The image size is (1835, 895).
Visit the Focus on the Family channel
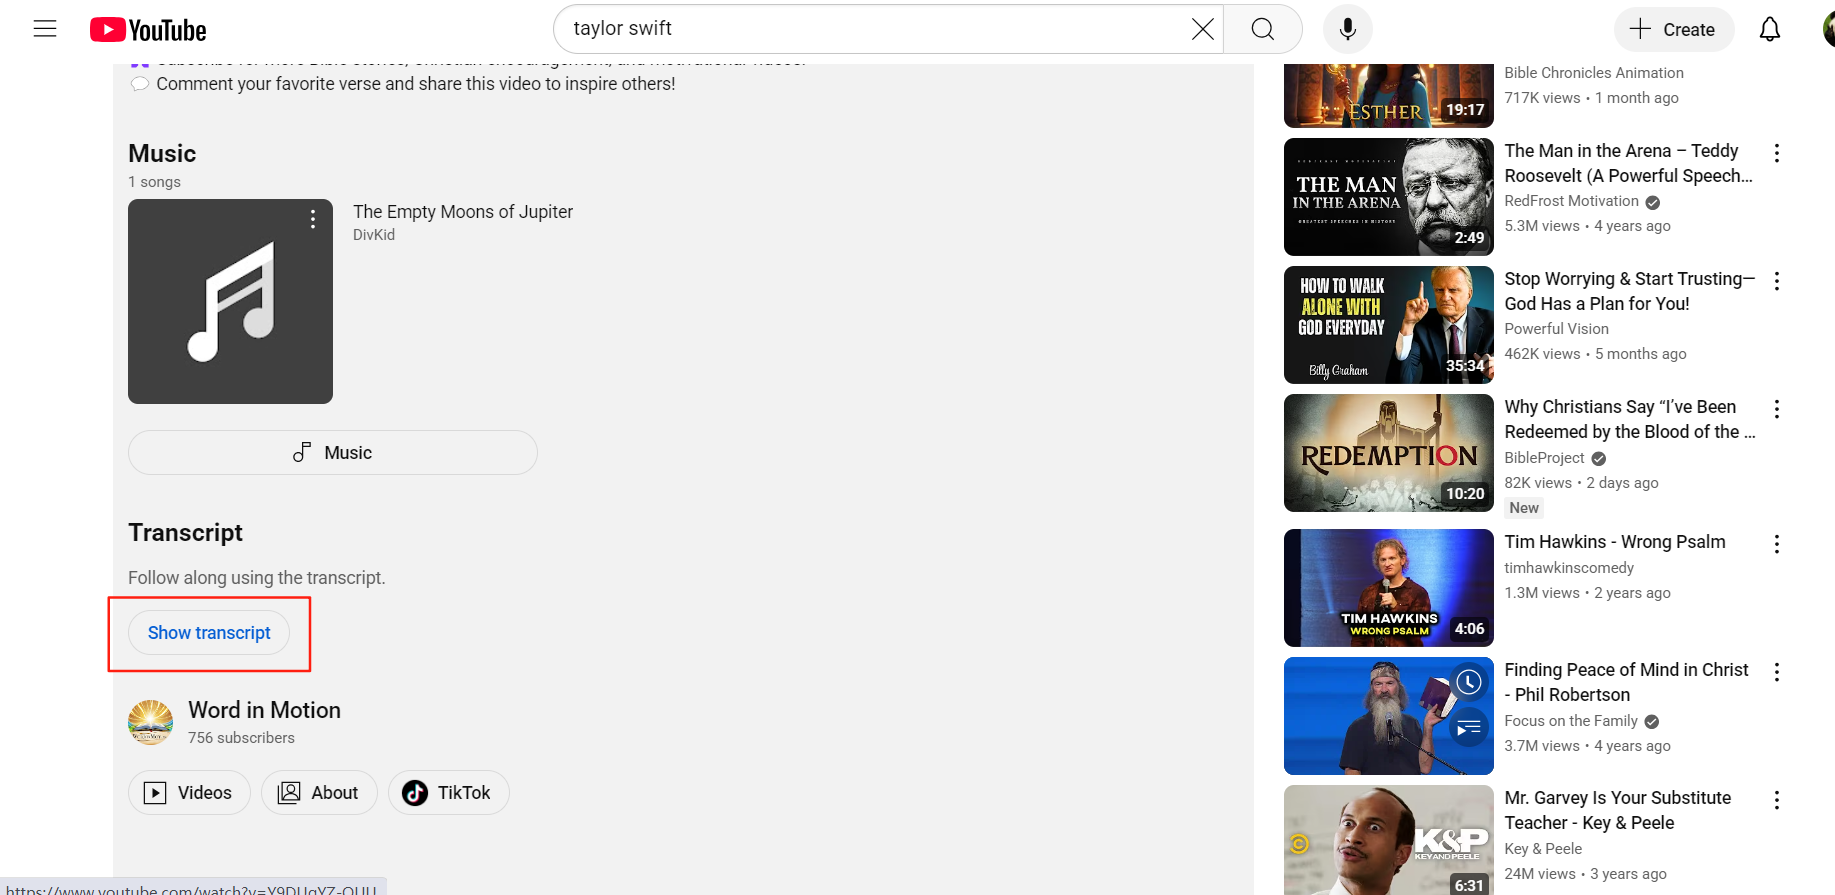pyautogui.click(x=1571, y=721)
